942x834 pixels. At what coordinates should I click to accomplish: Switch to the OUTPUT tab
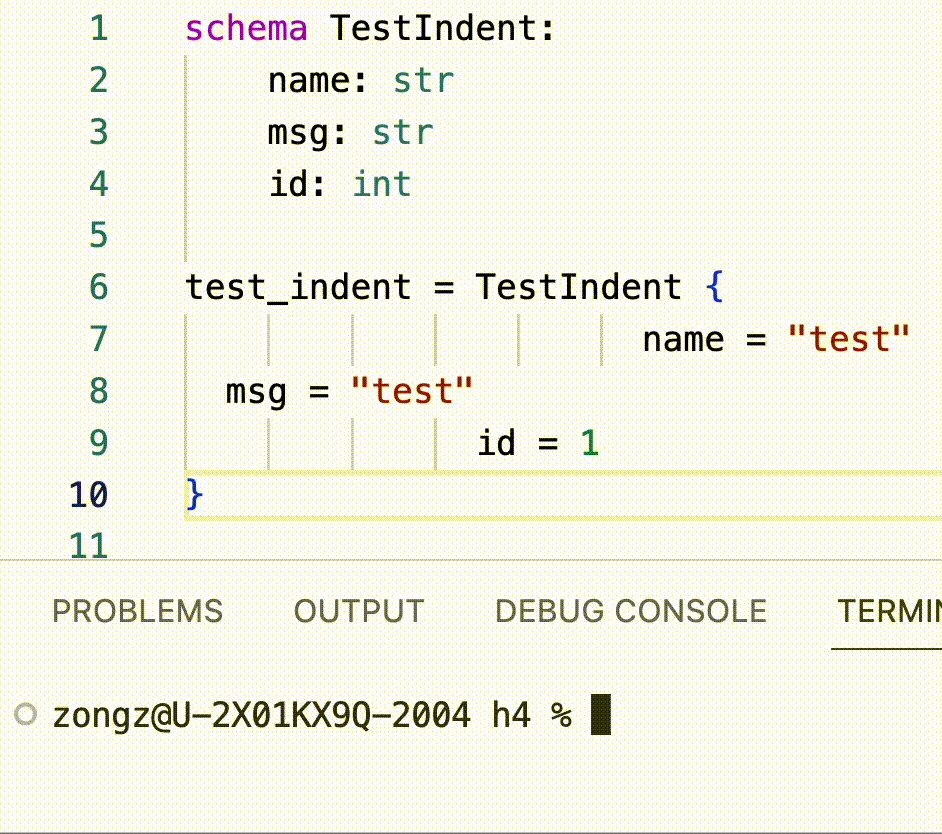359,611
